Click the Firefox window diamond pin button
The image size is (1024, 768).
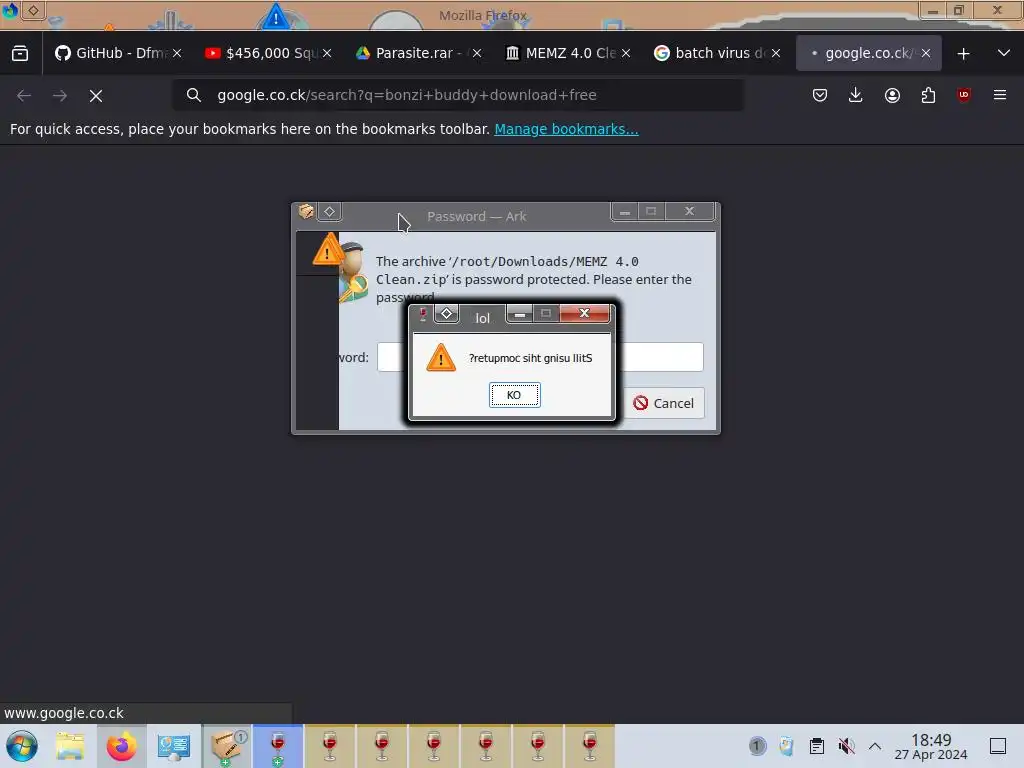[x=33, y=10]
